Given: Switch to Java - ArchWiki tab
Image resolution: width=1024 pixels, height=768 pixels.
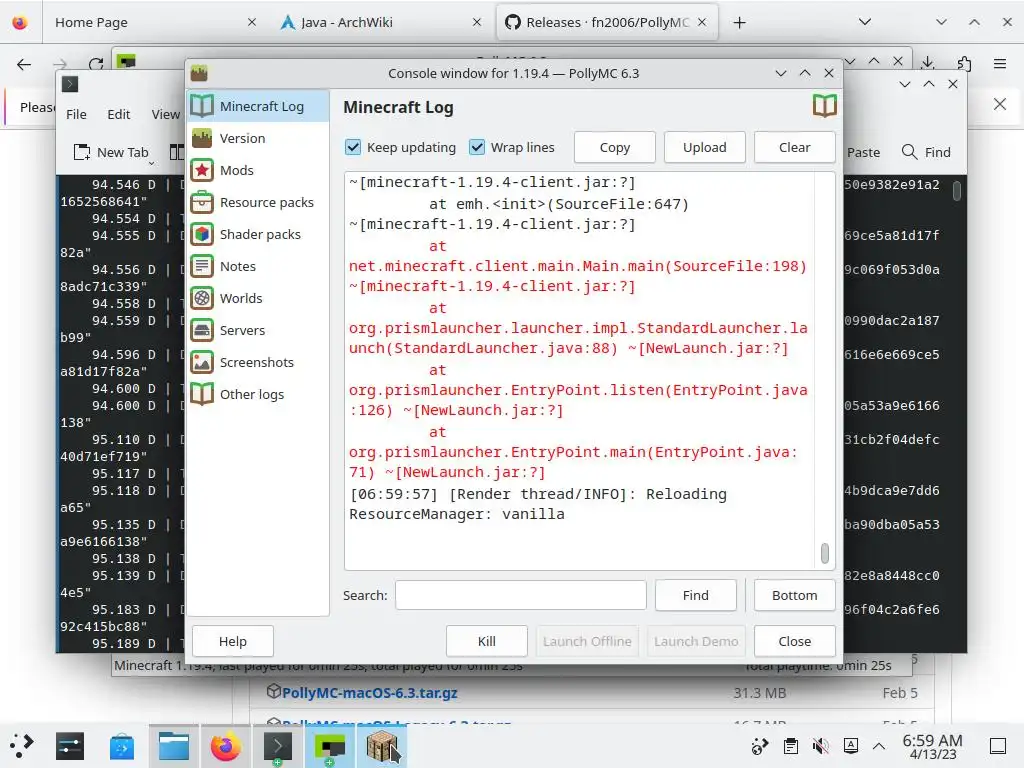Looking at the screenshot, I should pos(381,22).
